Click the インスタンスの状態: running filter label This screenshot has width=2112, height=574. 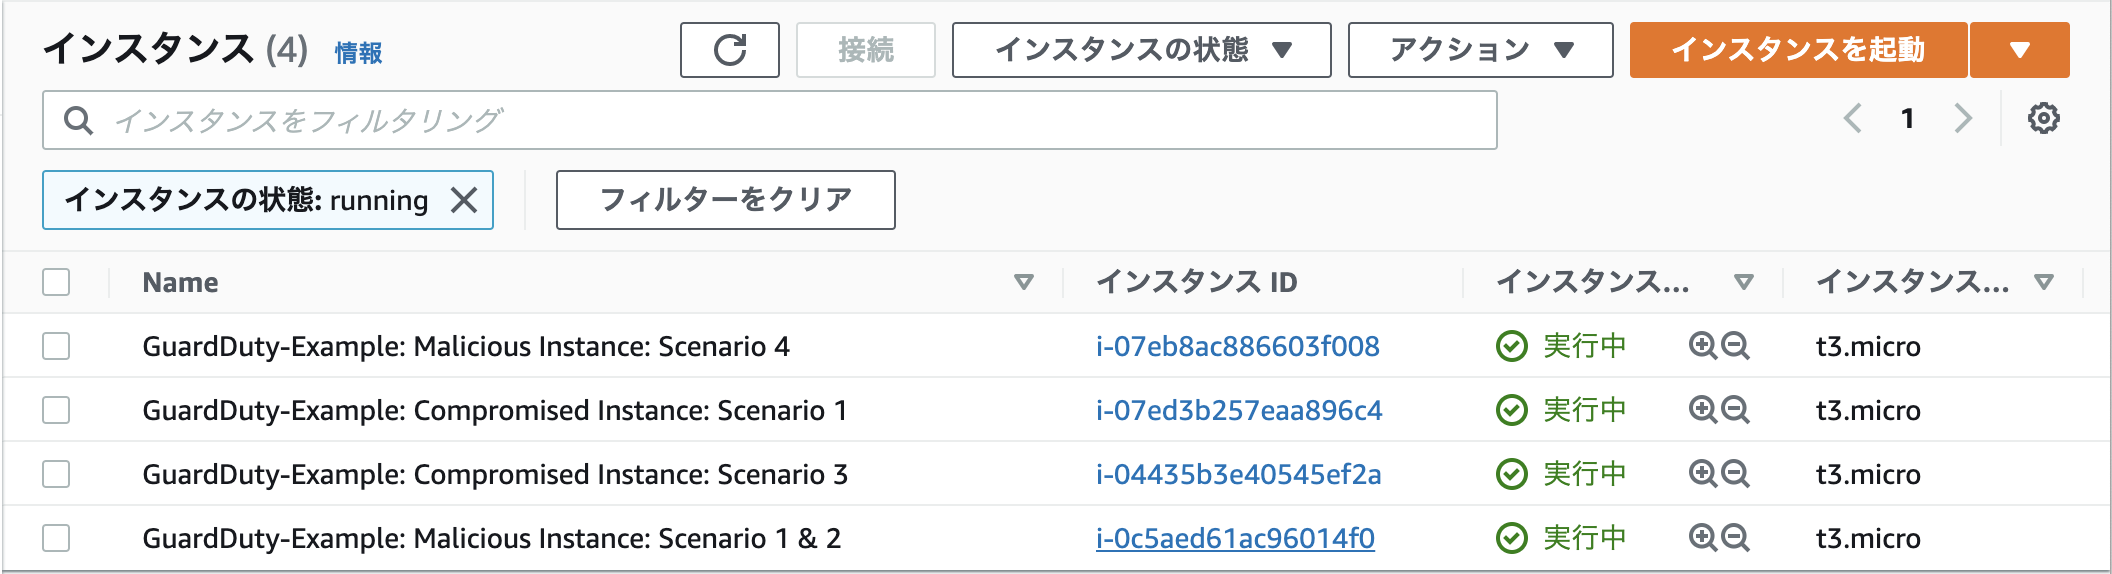click(246, 200)
